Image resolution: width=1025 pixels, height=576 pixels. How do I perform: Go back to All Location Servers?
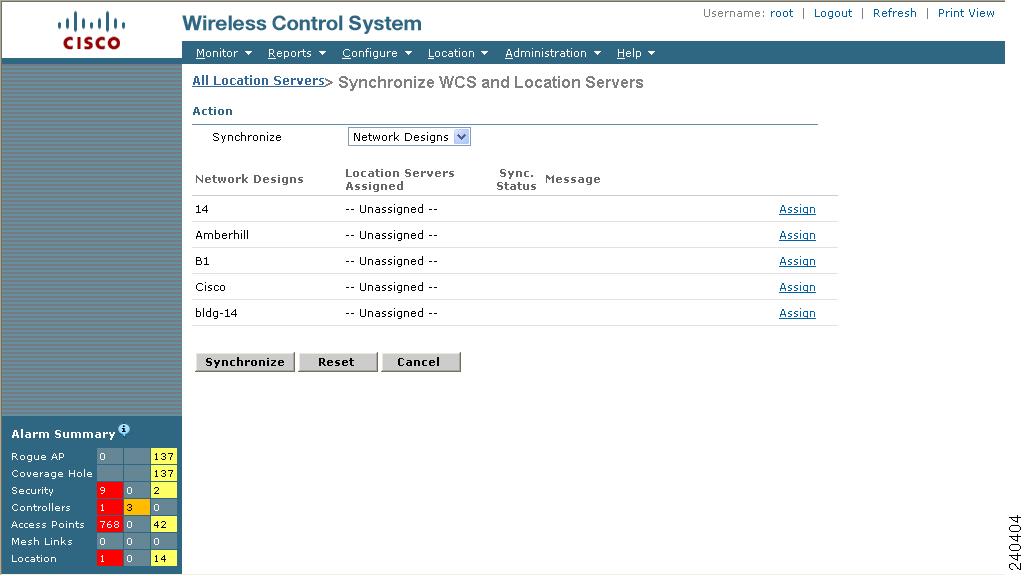tap(258, 80)
